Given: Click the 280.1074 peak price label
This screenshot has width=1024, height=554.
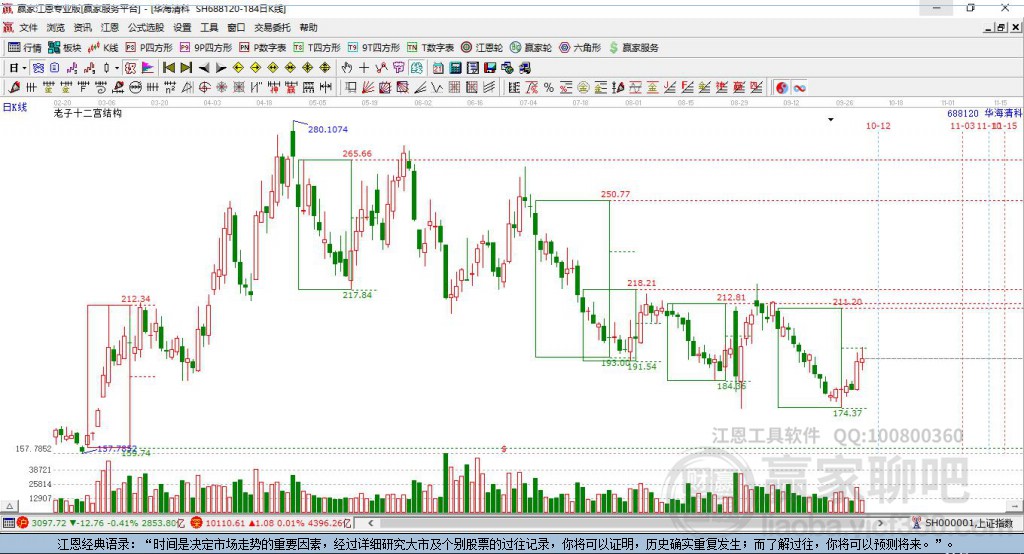Looking at the screenshot, I should point(328,129).
